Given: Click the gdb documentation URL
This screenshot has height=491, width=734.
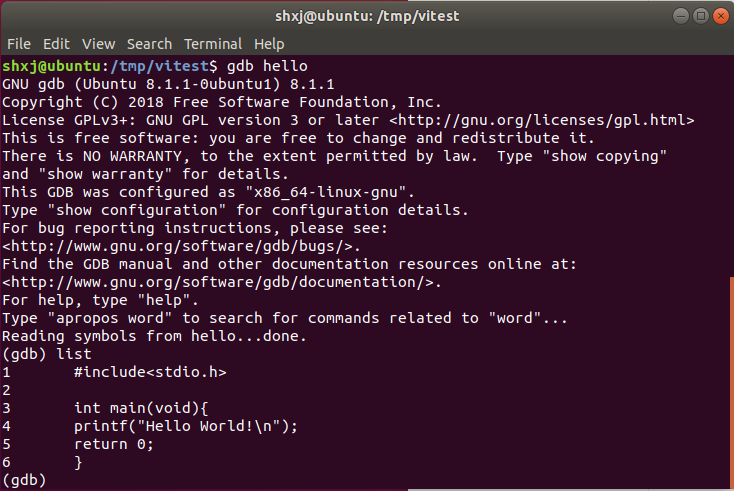Looking at the screenshot, I should click(221, 282).
